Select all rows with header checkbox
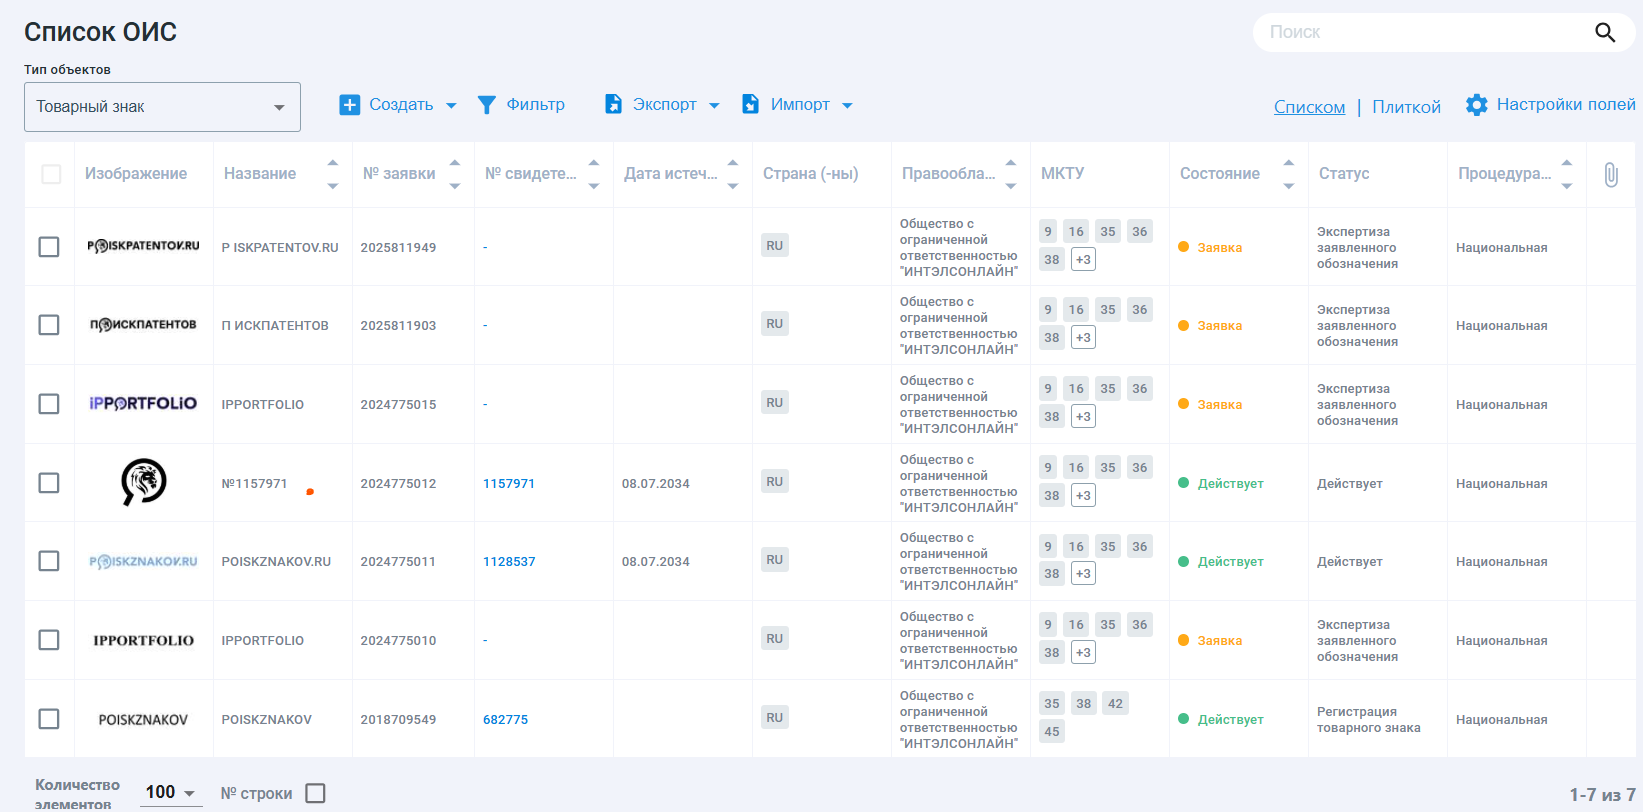The width and height of the screenshot is (1643, 812). 51,174
